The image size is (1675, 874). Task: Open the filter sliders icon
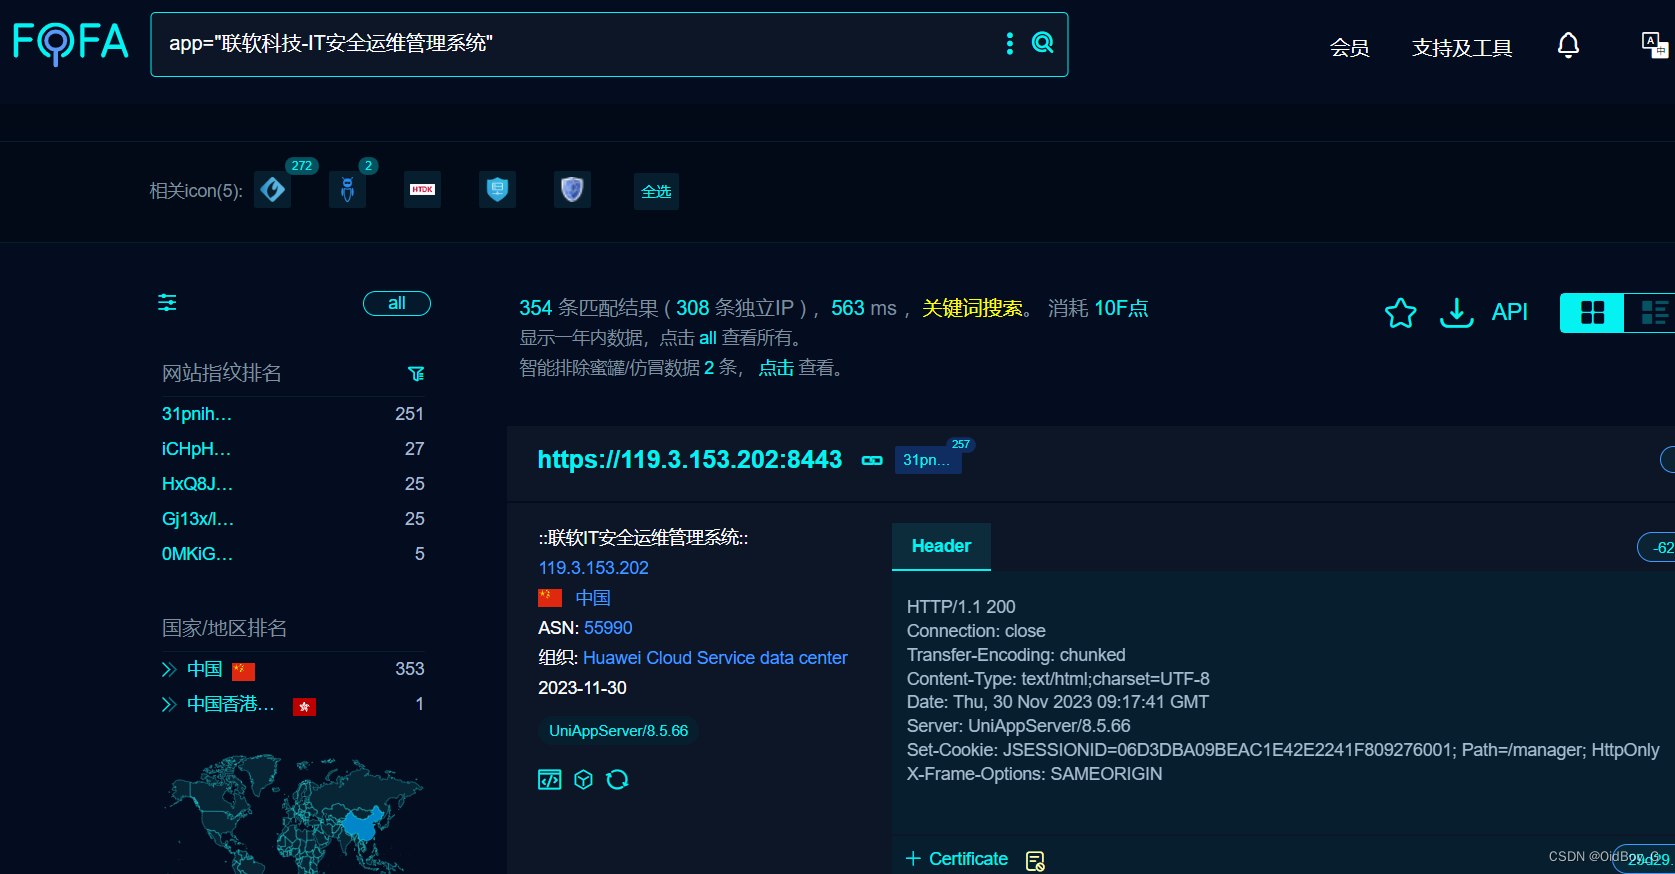167,302
